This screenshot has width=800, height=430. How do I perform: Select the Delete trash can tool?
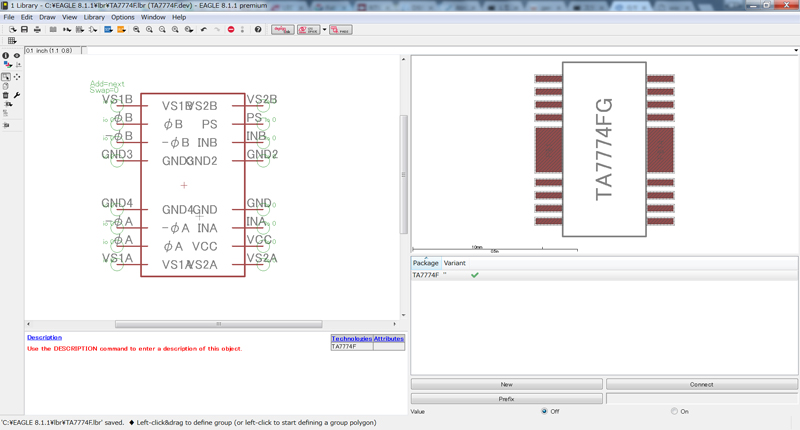(x=6, y=95)
